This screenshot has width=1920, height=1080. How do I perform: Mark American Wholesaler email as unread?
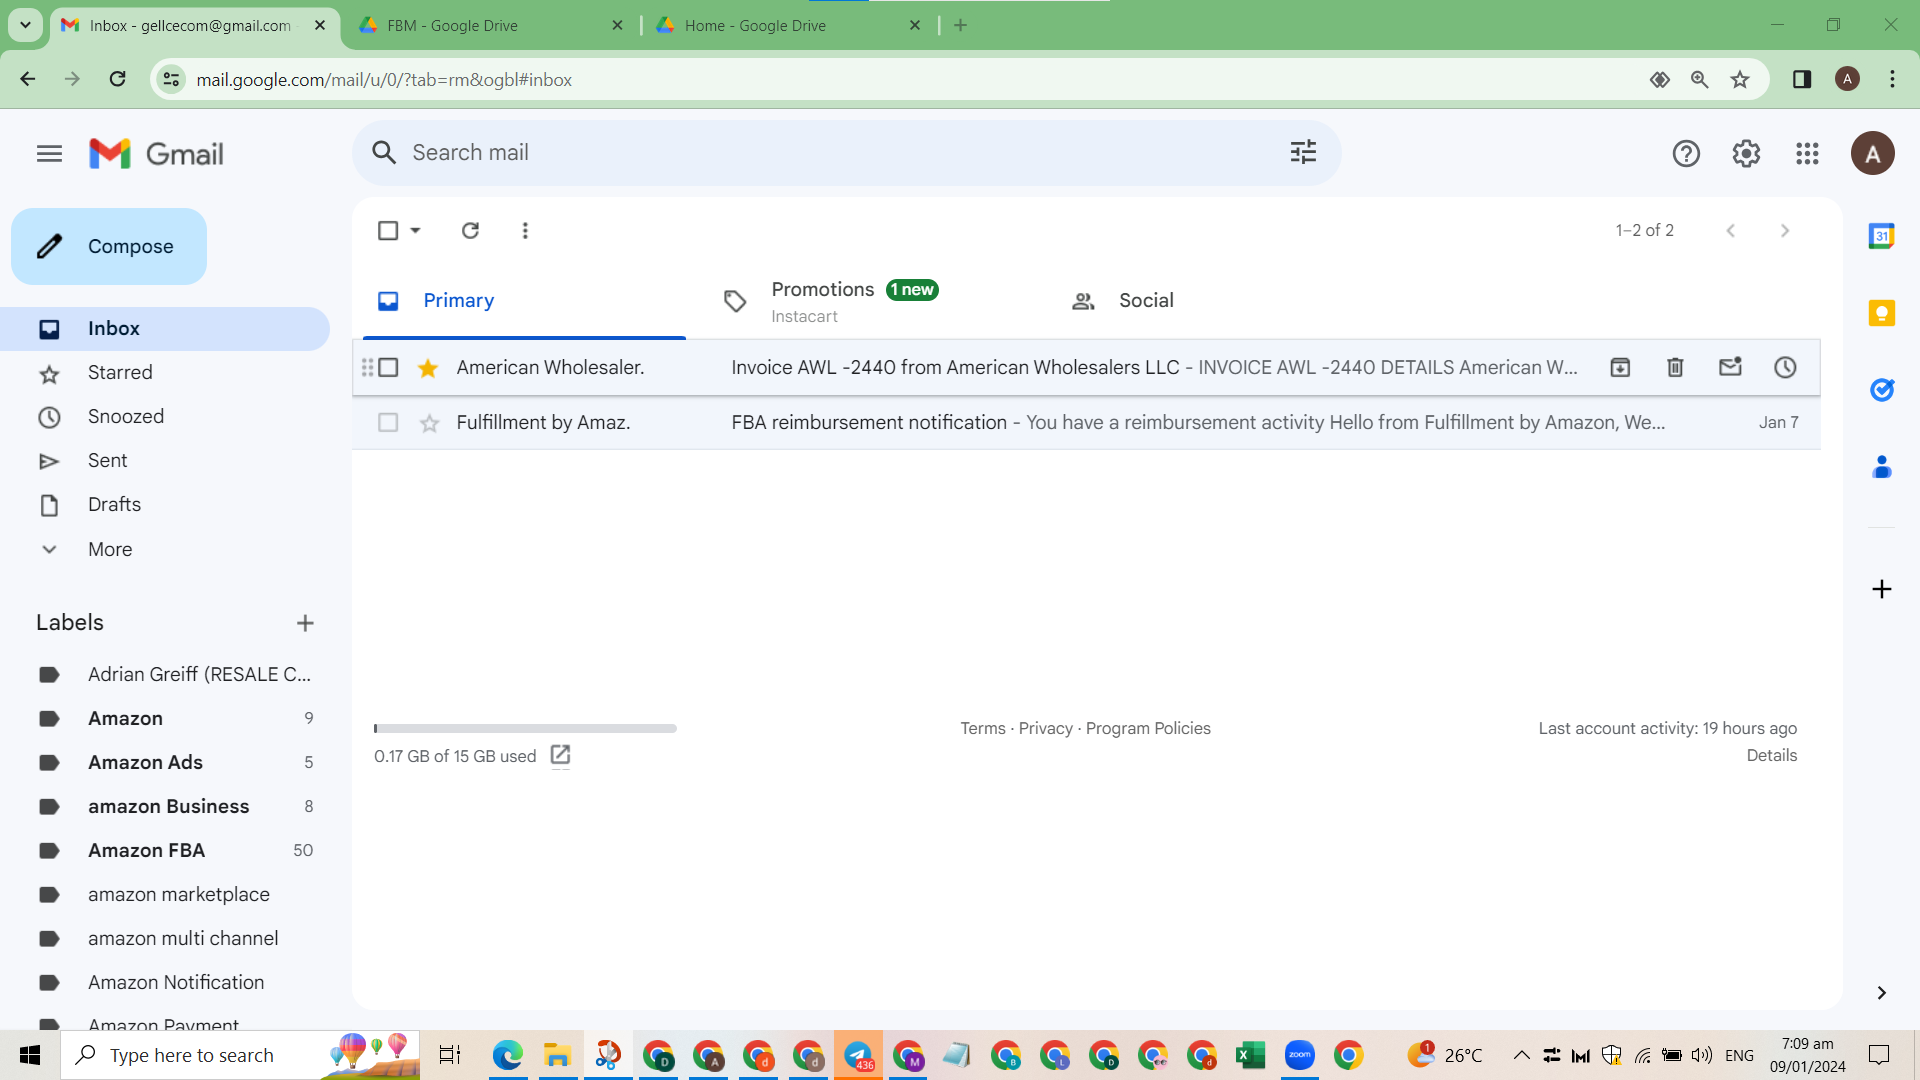tap(1730, 367)
